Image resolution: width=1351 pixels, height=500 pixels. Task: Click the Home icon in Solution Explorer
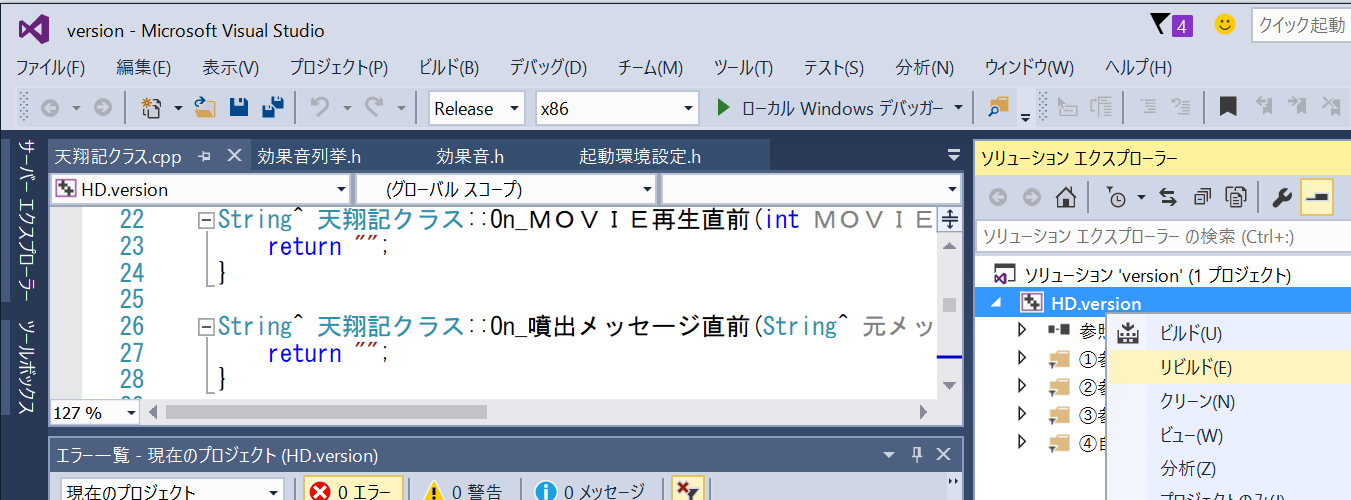(1067, 196)
